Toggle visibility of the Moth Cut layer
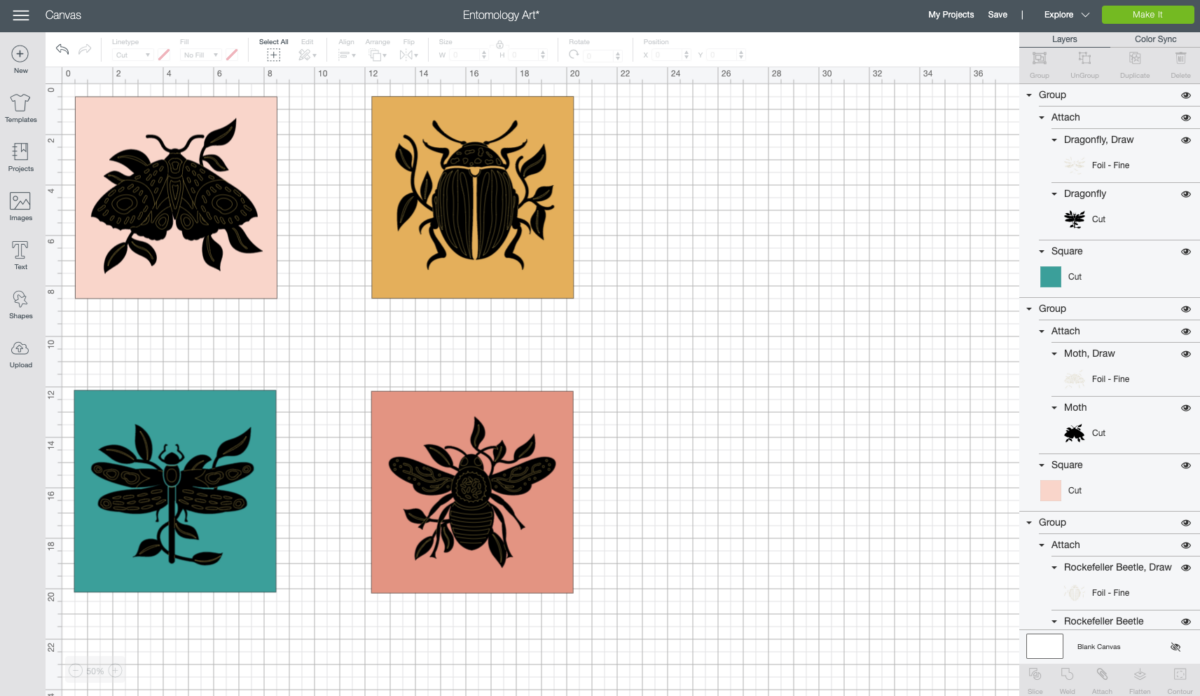Image resolution: width=1200 pixels, height=696 pixels. 1186,407
